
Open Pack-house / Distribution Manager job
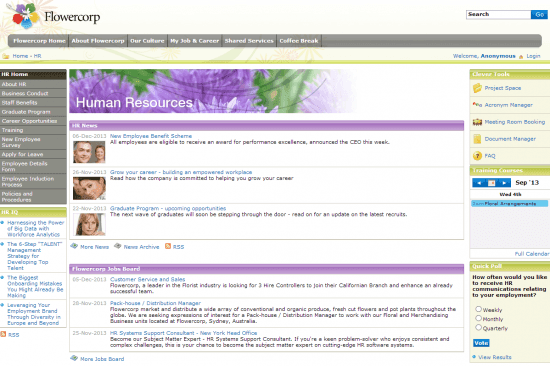pyautogui.click(x=155, y=303)
